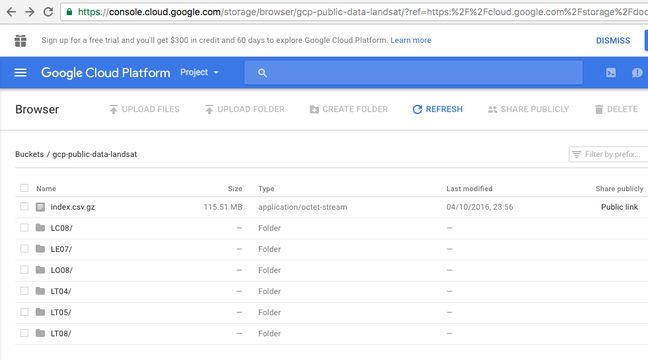Viewport: 648px width, 360px height.
Task: Open the LE07/ folder name
Action: click(x=61, y=249)
